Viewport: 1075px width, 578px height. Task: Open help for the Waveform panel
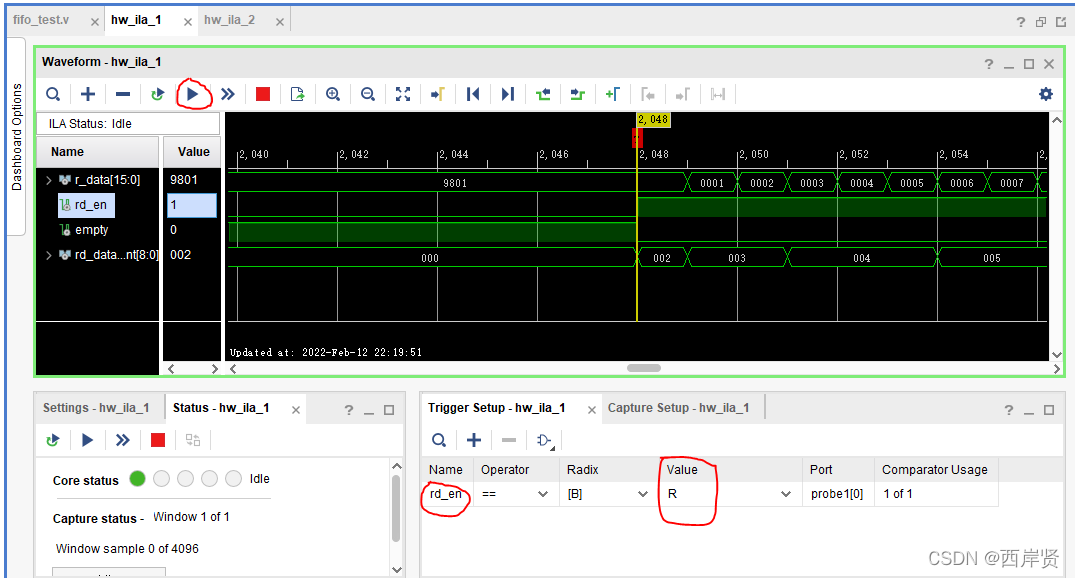(x=989, y=64)
